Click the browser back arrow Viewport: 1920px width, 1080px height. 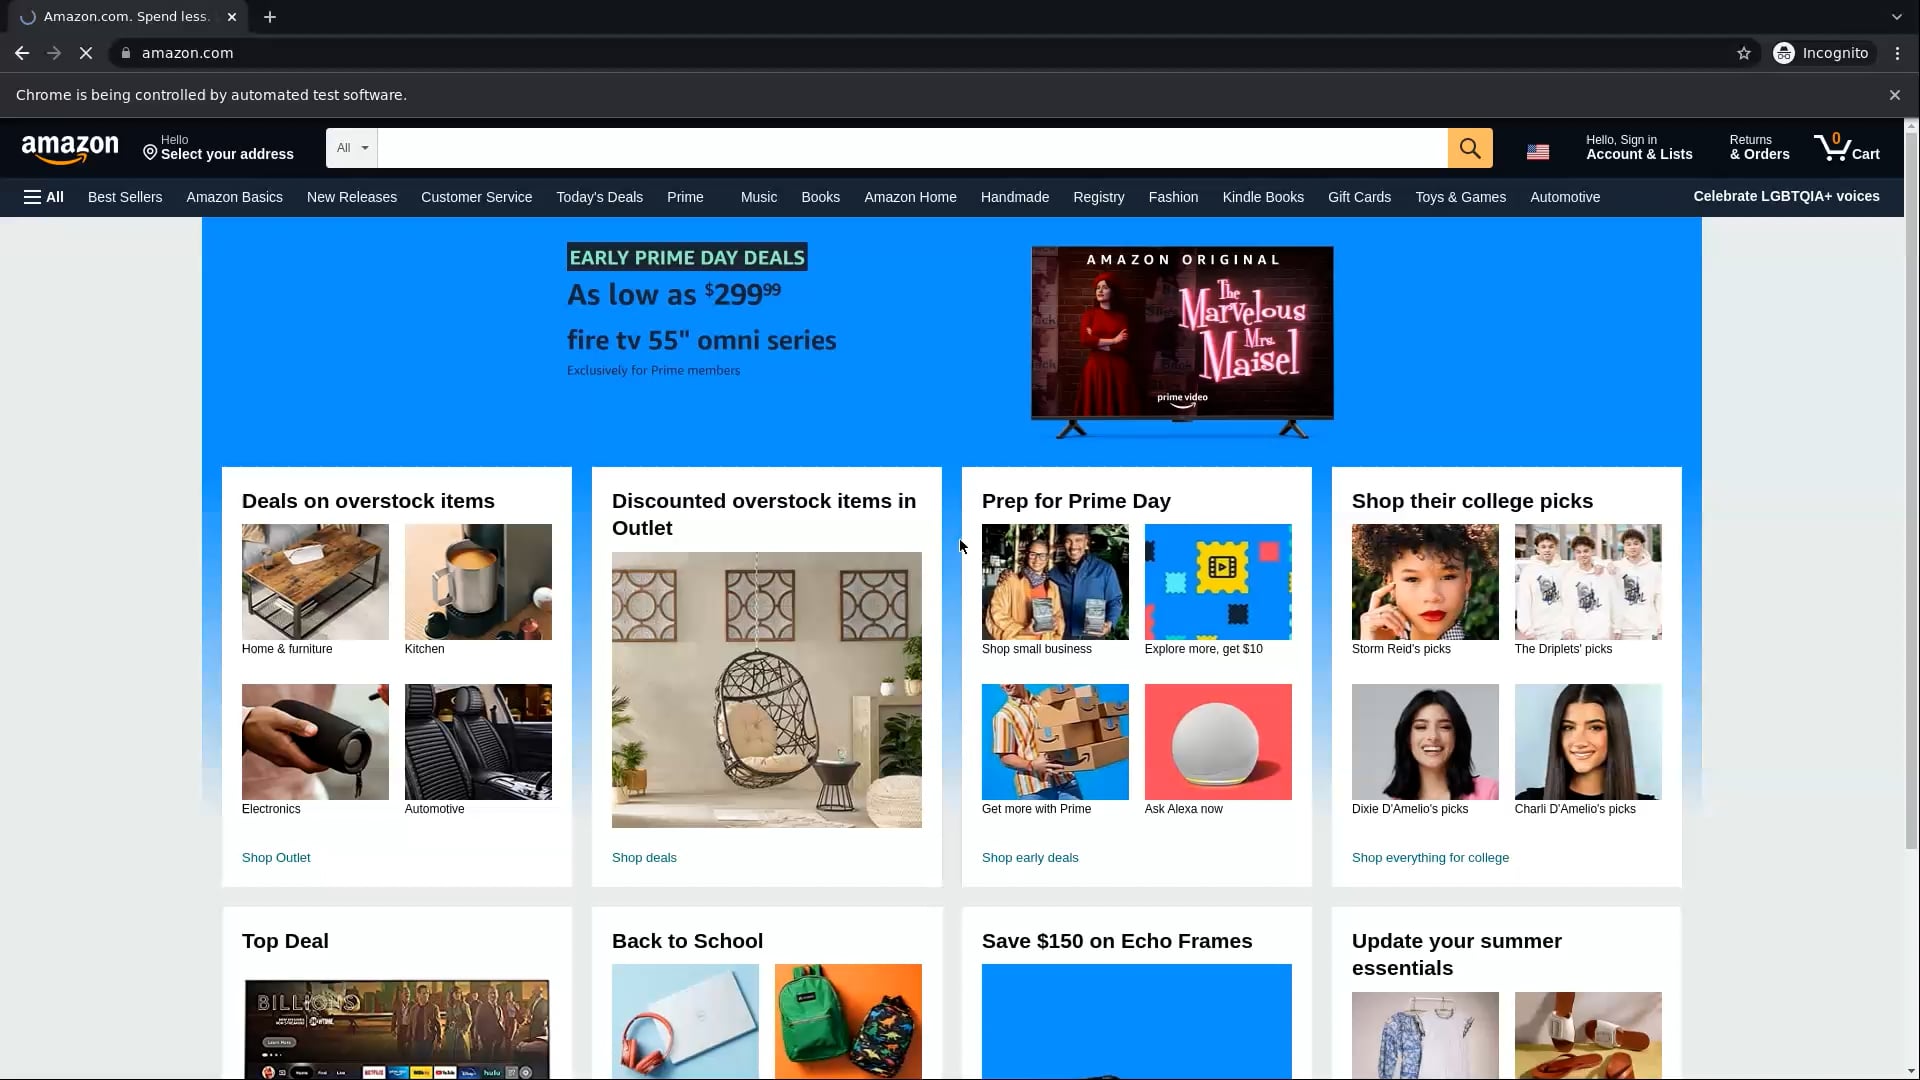point(22,53)
